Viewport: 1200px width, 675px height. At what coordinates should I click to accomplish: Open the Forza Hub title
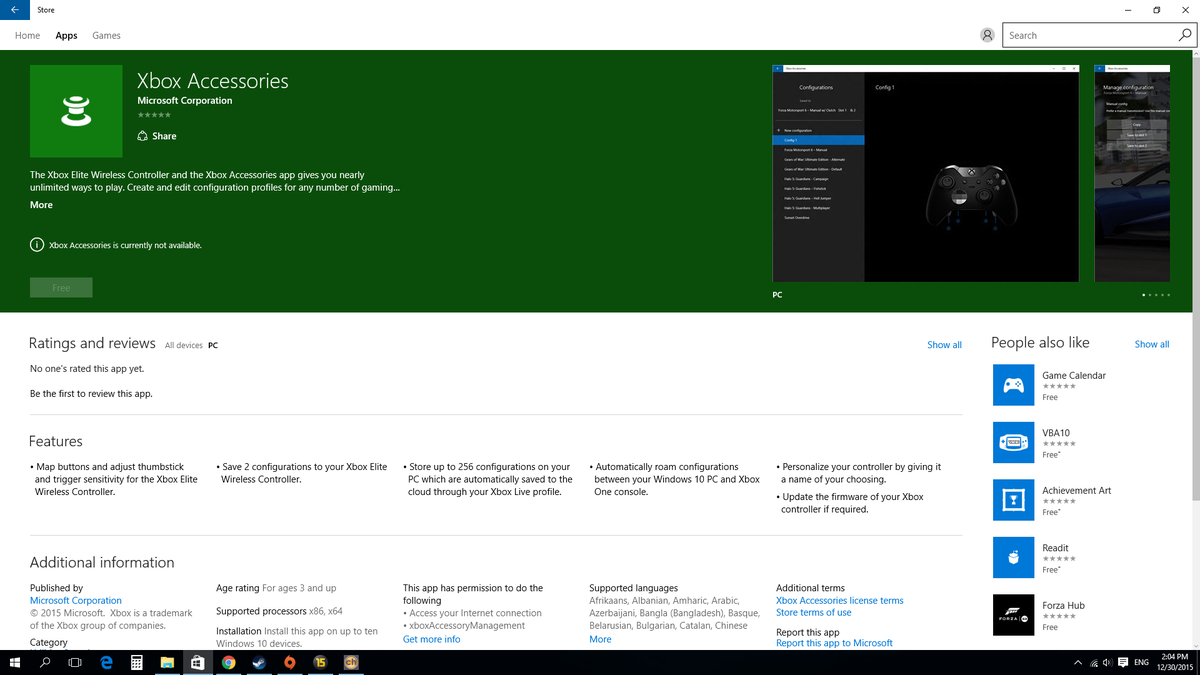pos(1063,606)
